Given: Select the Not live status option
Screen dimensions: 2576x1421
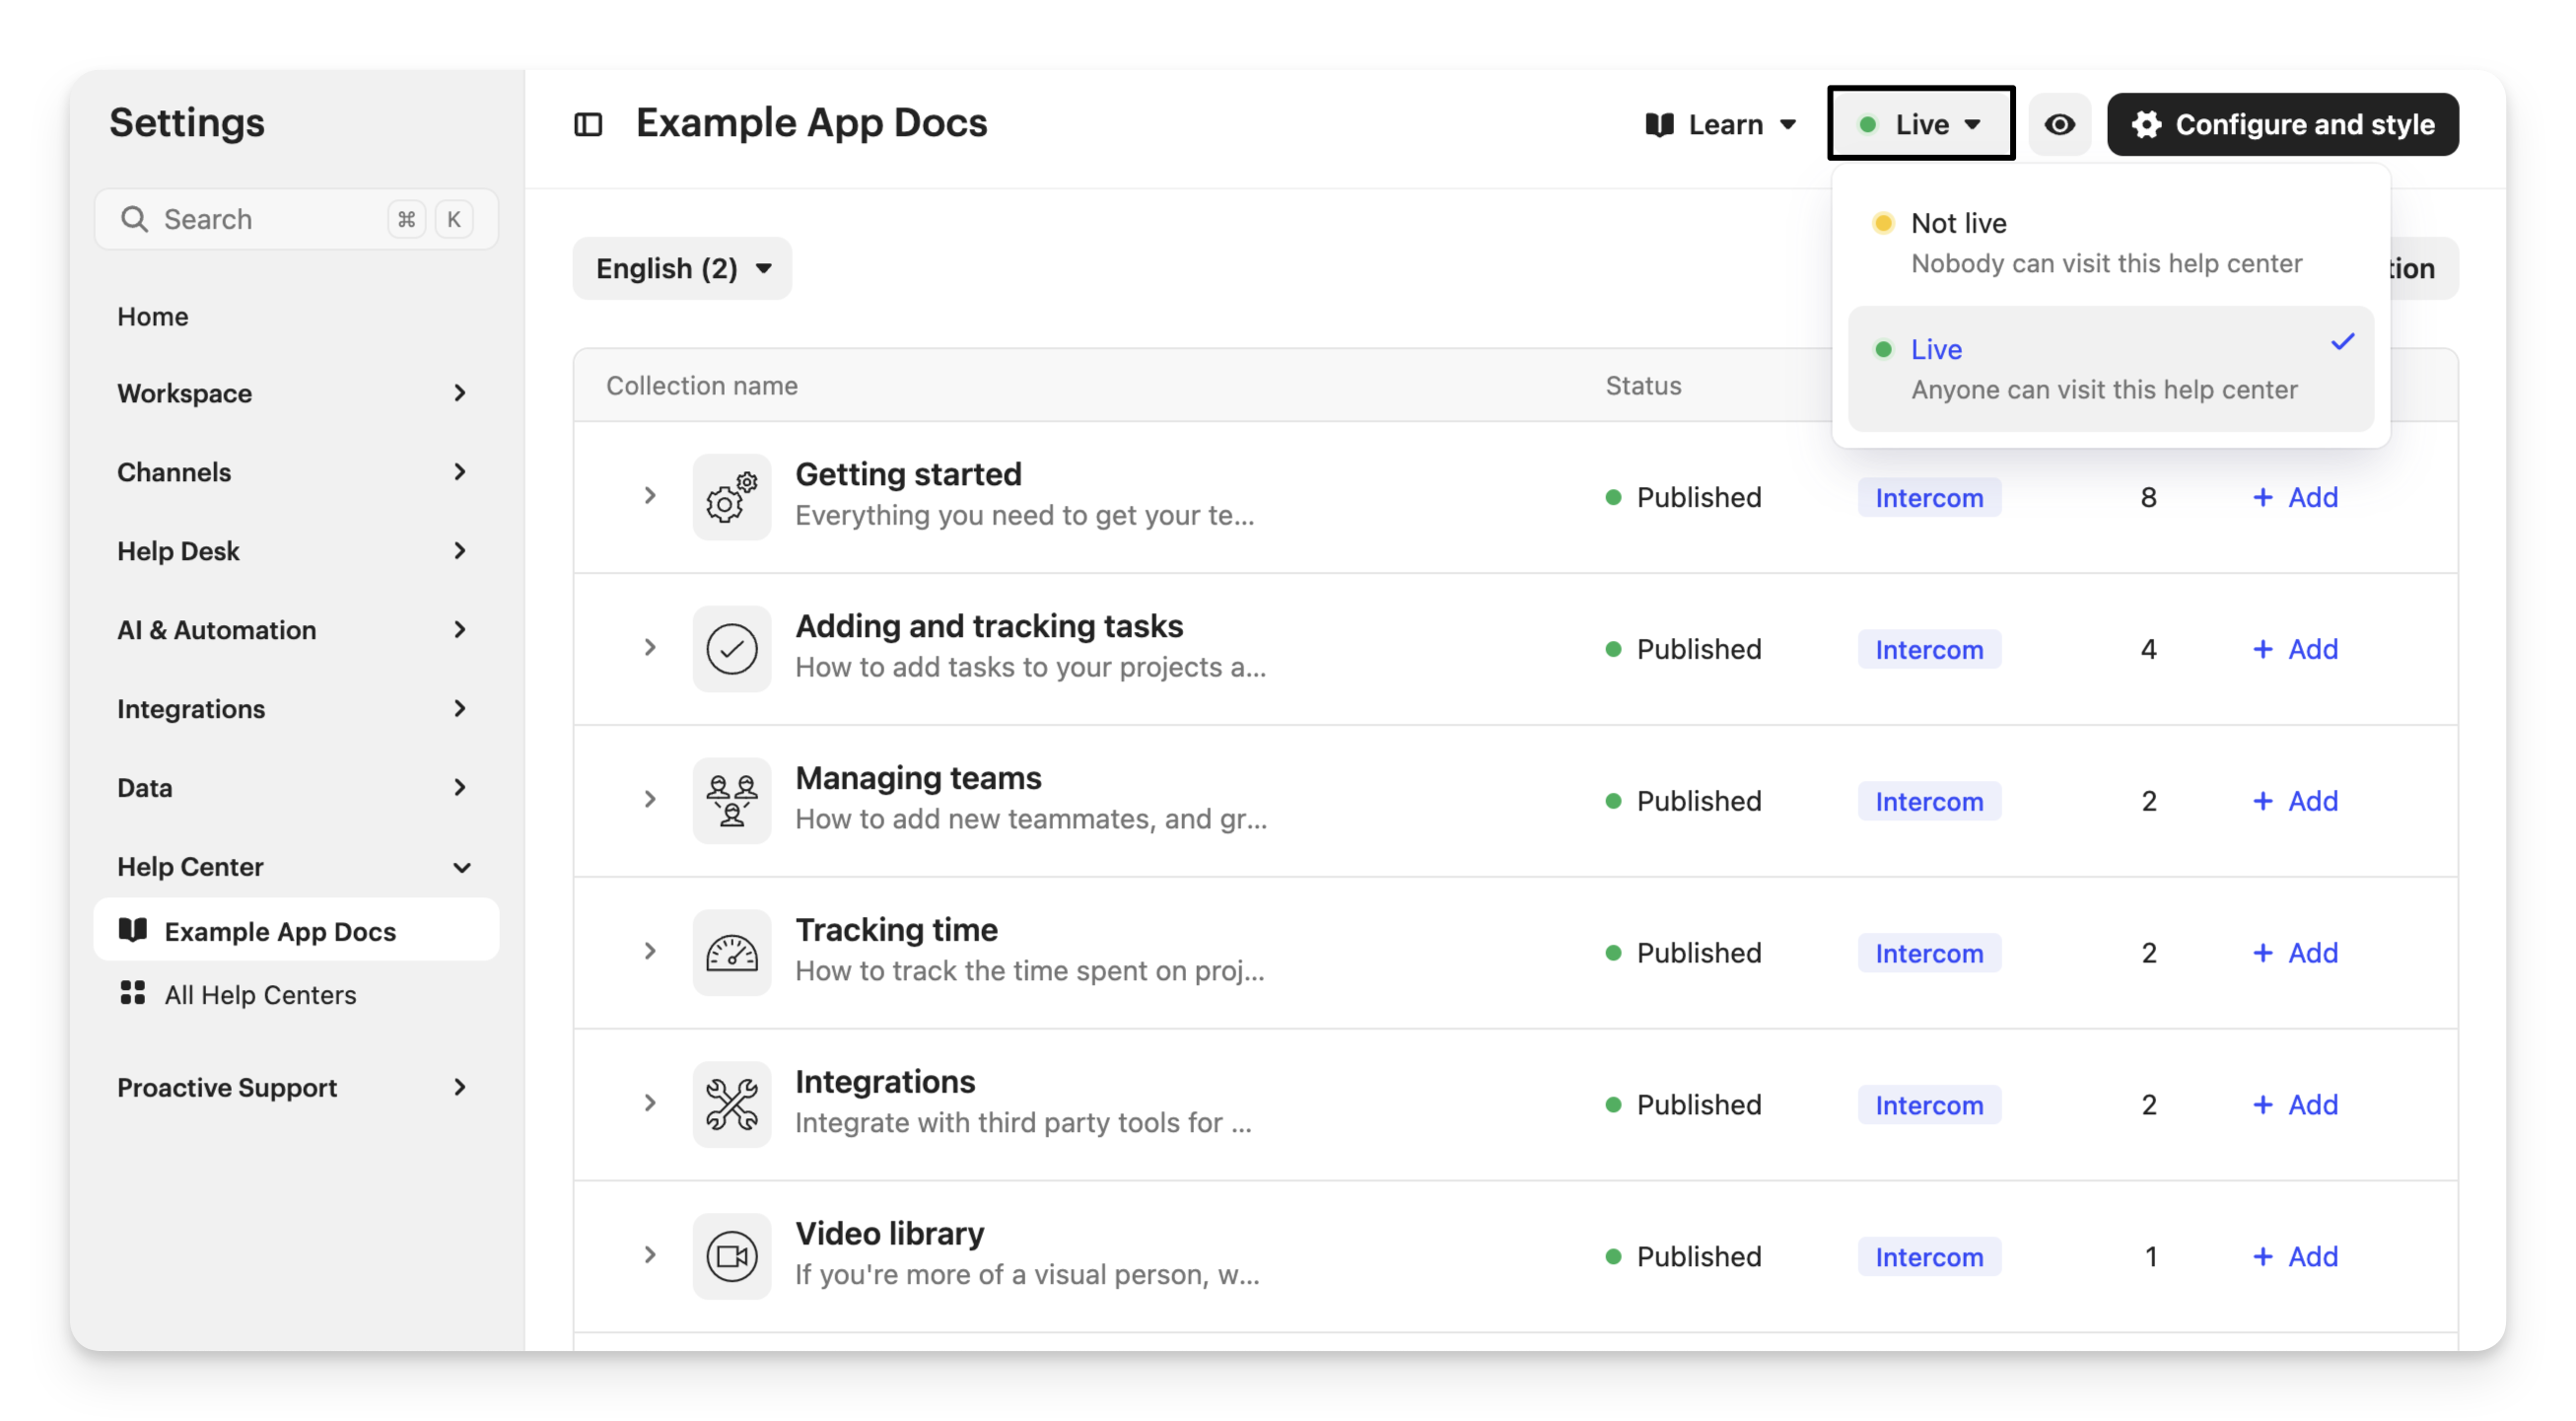Looking at the screenshot, I should 2106,242.
